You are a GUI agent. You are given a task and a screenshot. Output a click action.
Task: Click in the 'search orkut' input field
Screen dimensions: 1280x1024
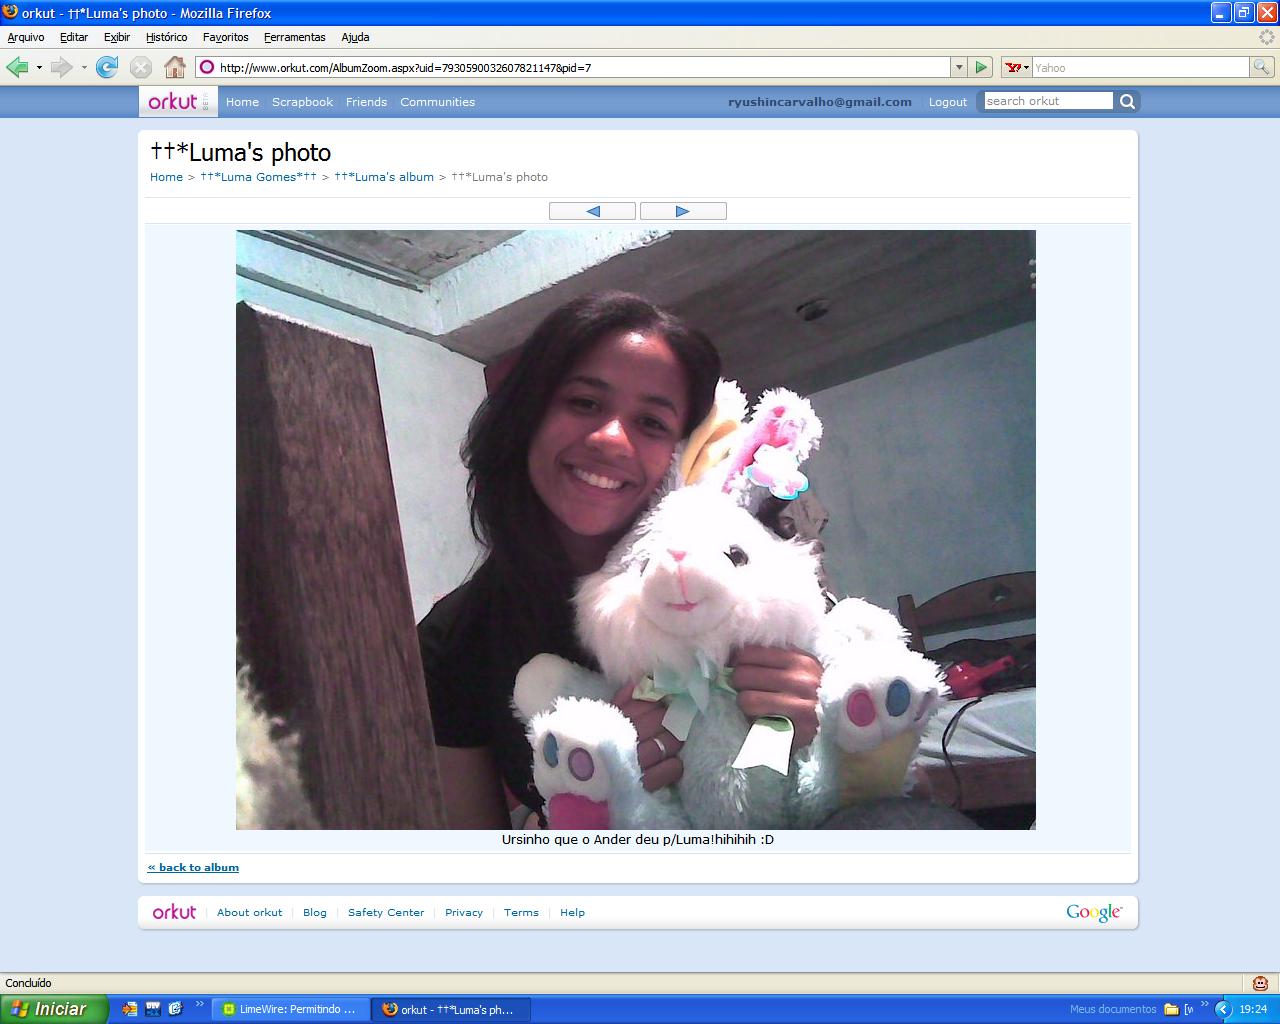[x=1048, y=101]
